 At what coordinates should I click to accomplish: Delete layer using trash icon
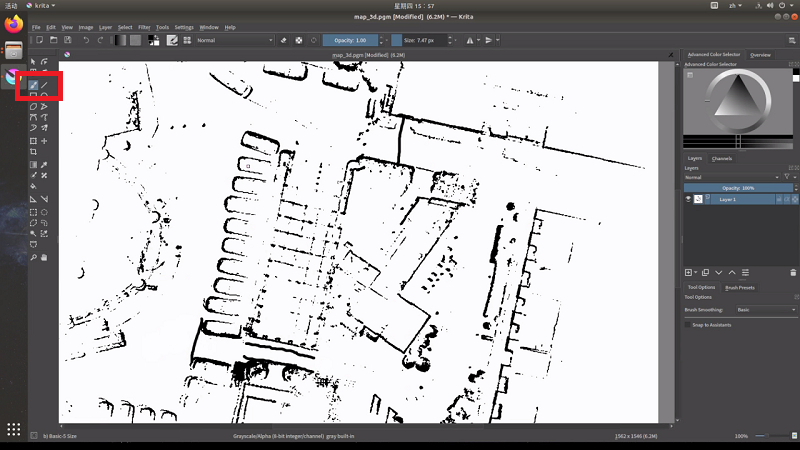coord(791,272)
